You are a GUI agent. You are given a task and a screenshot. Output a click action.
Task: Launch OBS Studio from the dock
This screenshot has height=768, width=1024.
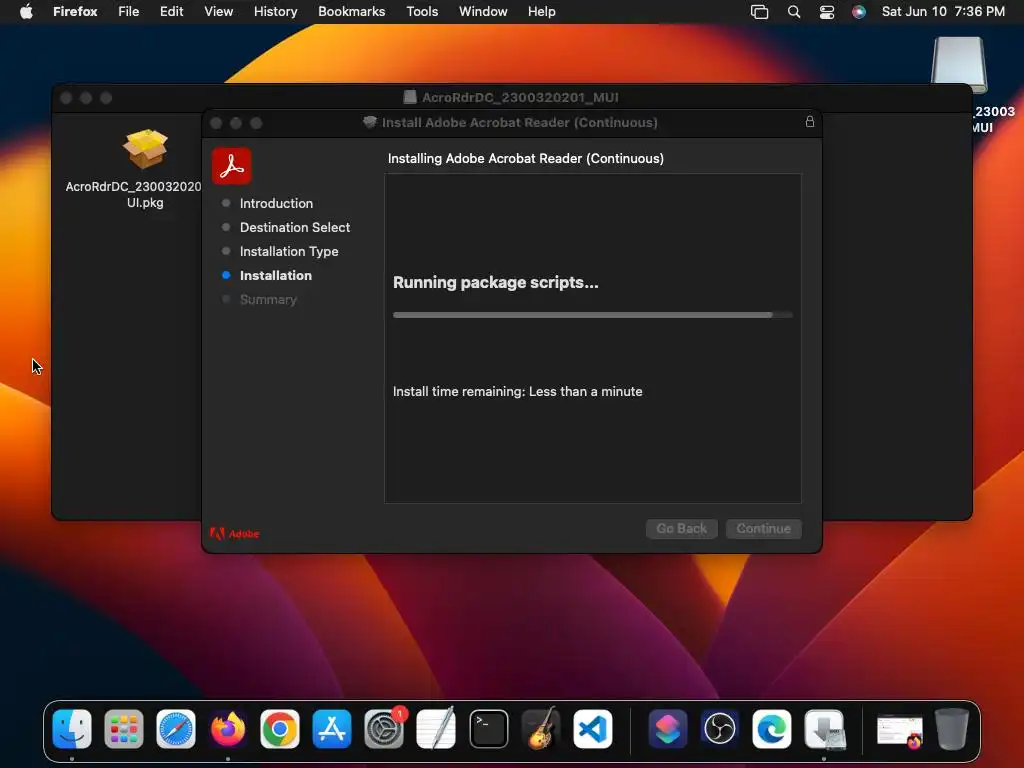(720, 729)
